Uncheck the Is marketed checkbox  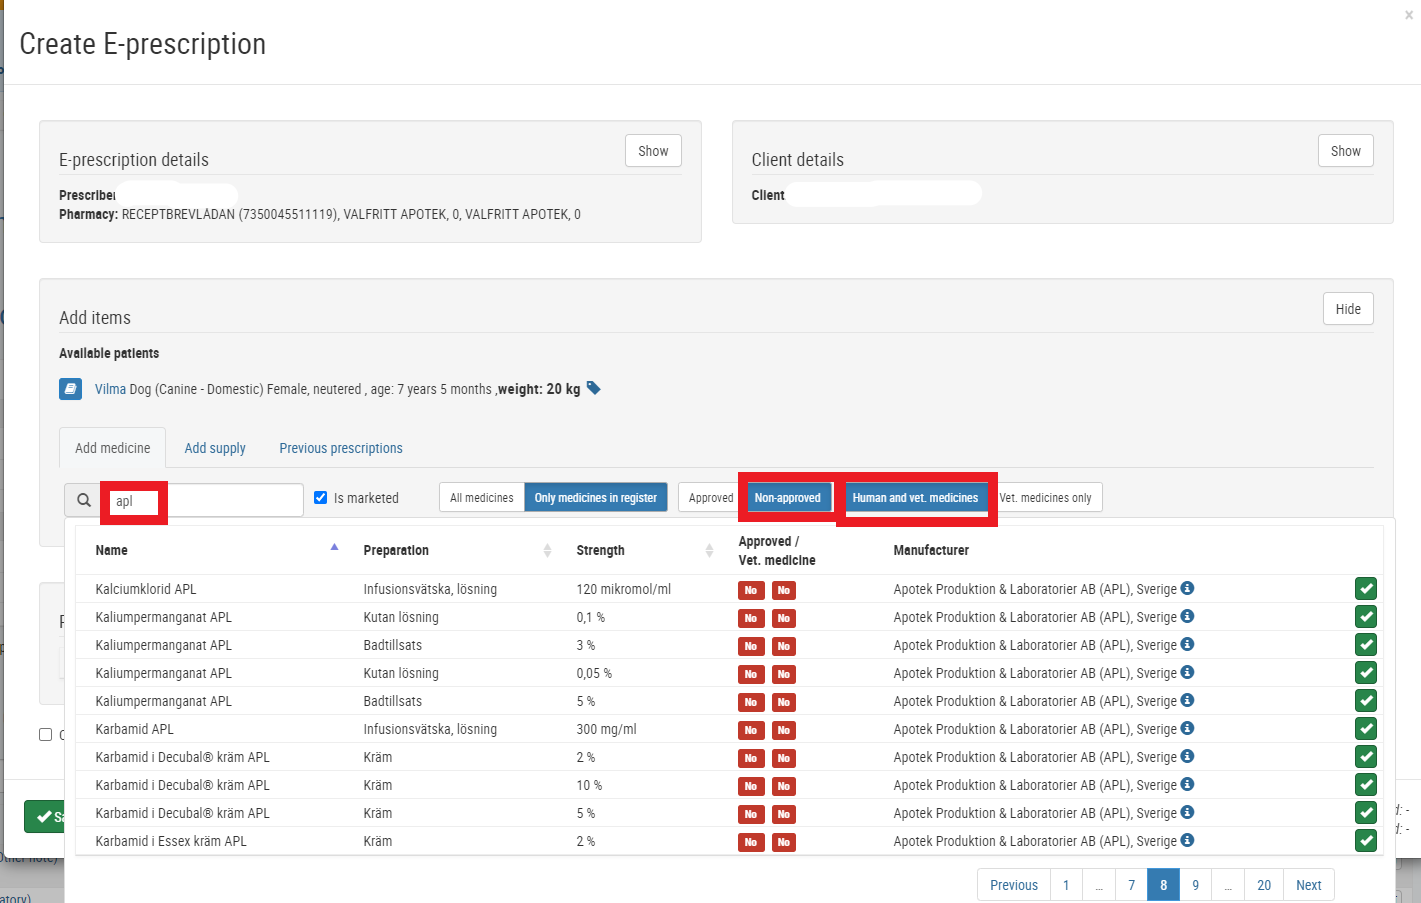point(321,497)
